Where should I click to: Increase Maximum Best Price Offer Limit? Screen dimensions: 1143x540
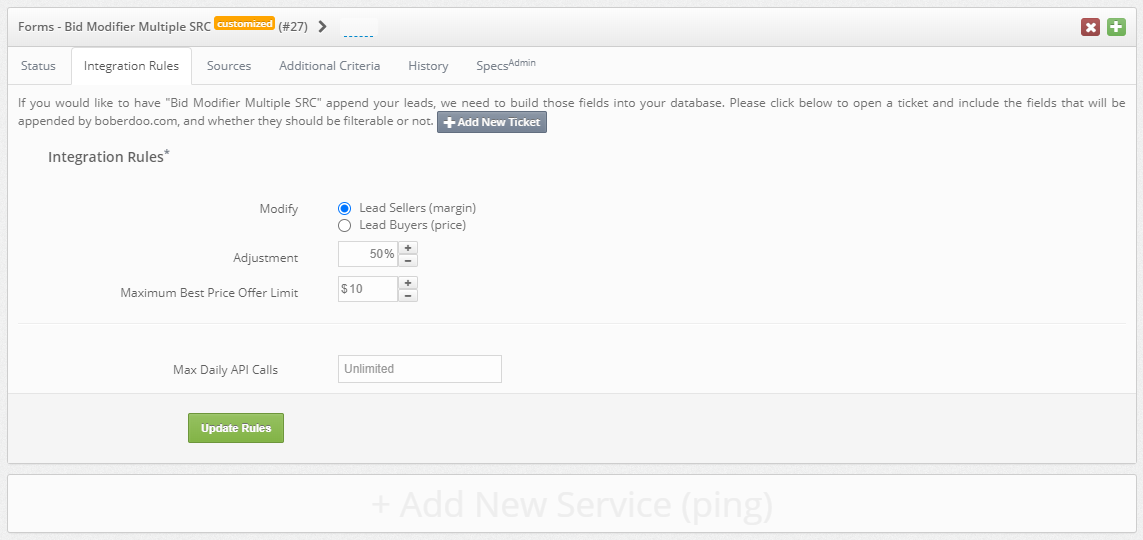coord(408,283)
